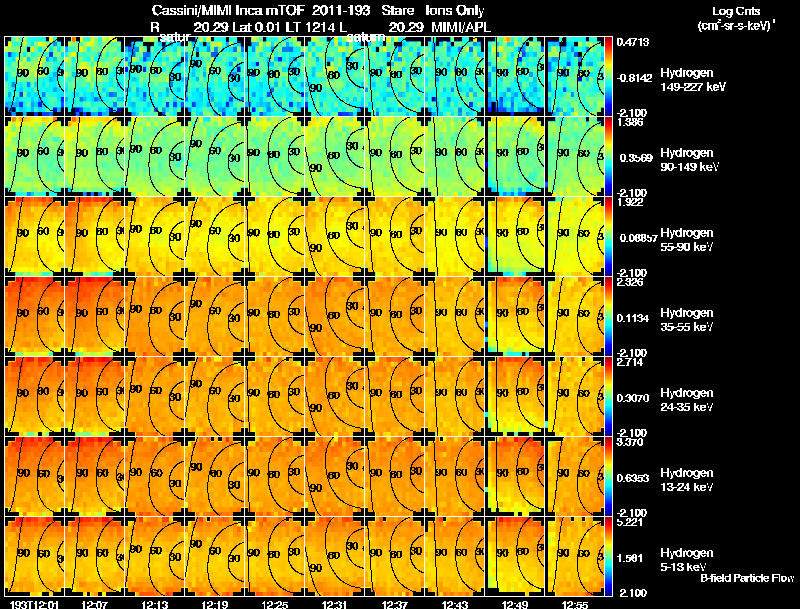800x609 pixels.
Task: Select the 193T12:01 start time label
Action: click(35, 604)
